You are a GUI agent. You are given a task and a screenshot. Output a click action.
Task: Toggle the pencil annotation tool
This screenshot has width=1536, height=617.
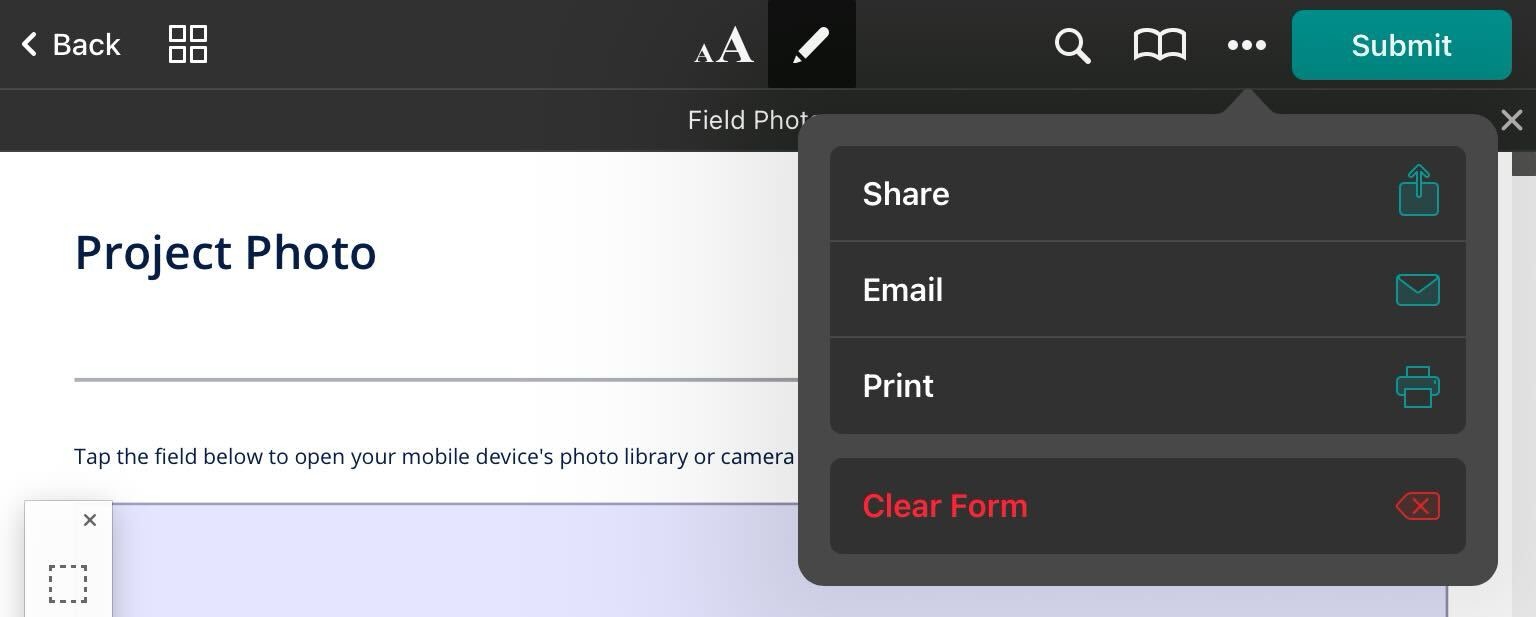(811, 45)
